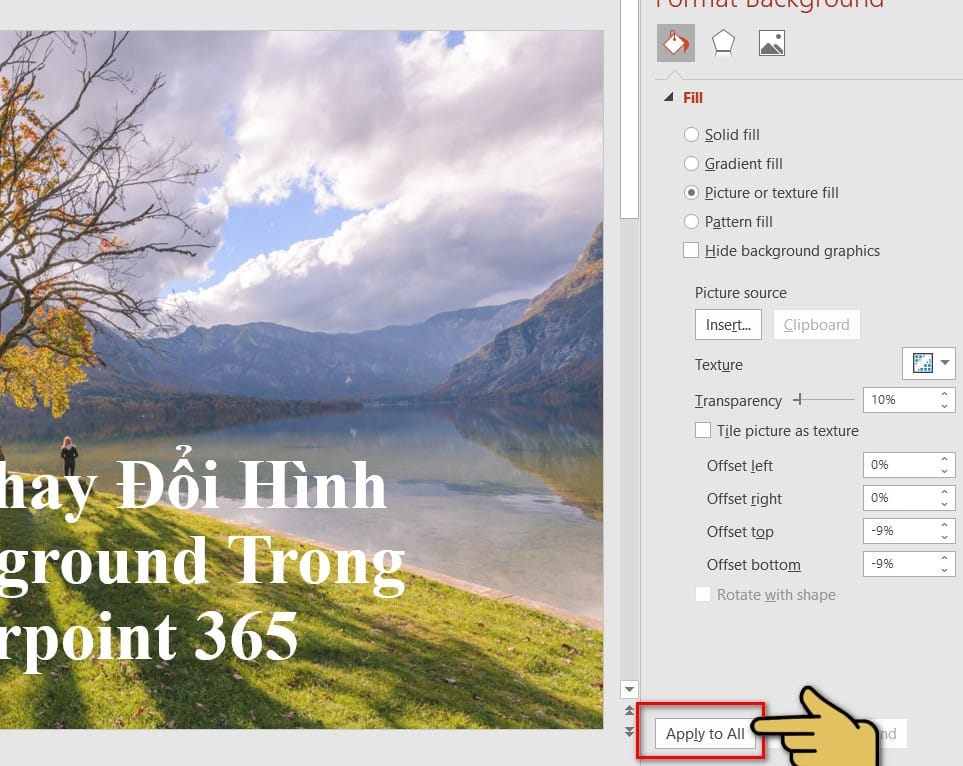Click the Clipboard picture source button

point(816,324)
